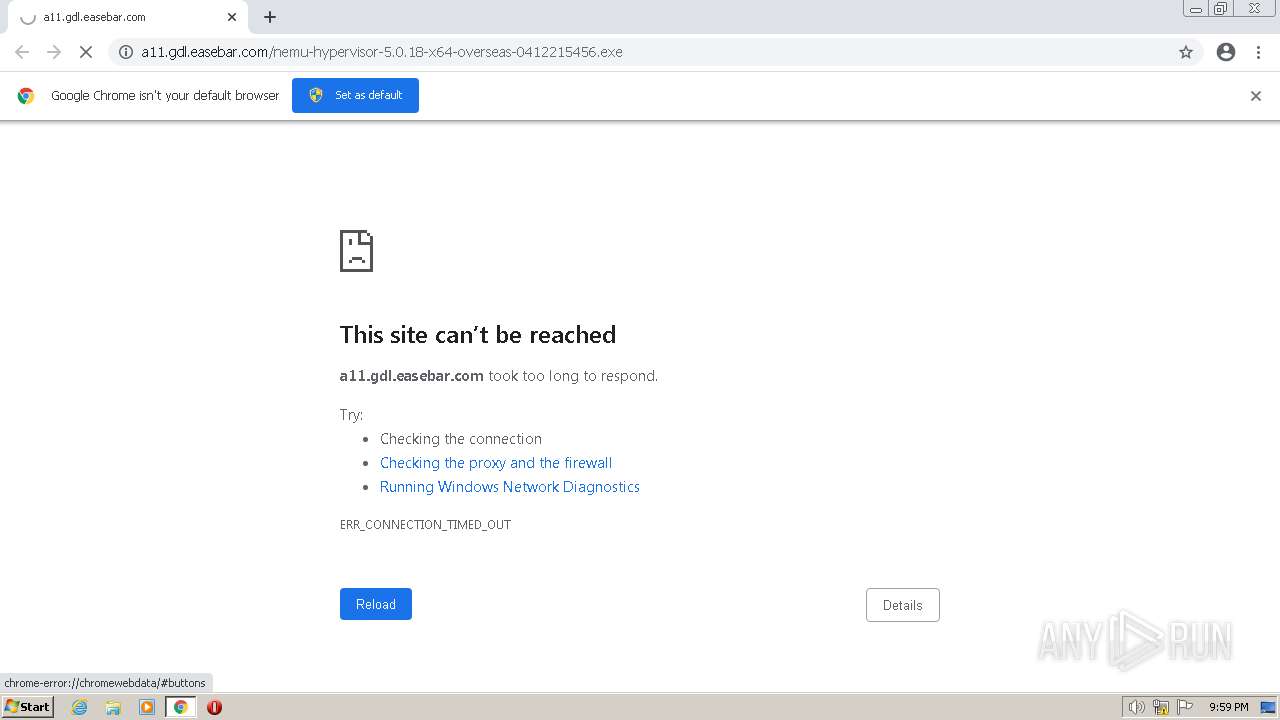Restore down the Chrome window
The image size is (1280, 720).
[x=1221, y=9]
